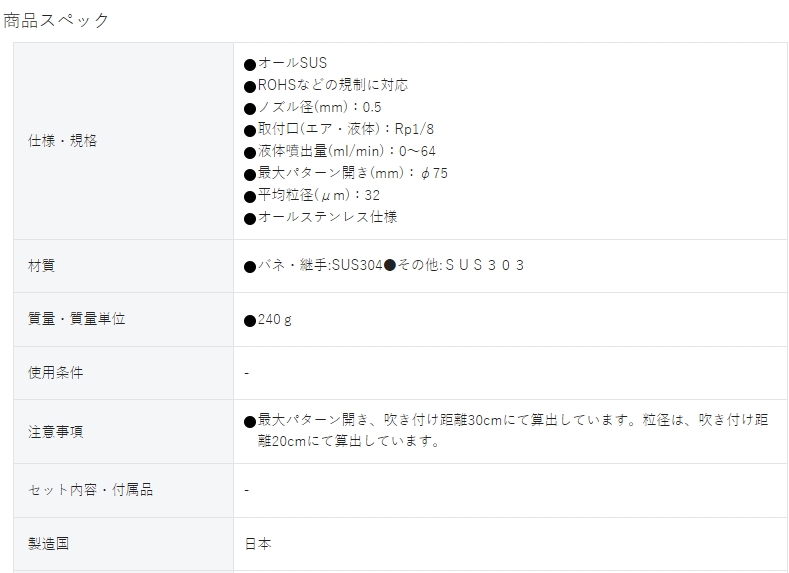Viewport: 789px width, 573px height.
Task: Select the 平均粒径 32 line
Action: tap(312, 195)
